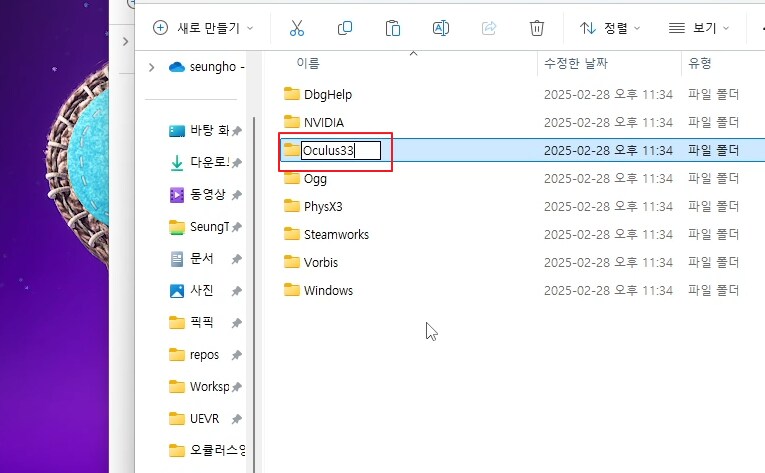Open 픽픽 folder in quick access
765x473 pixels.
(191, 322)
